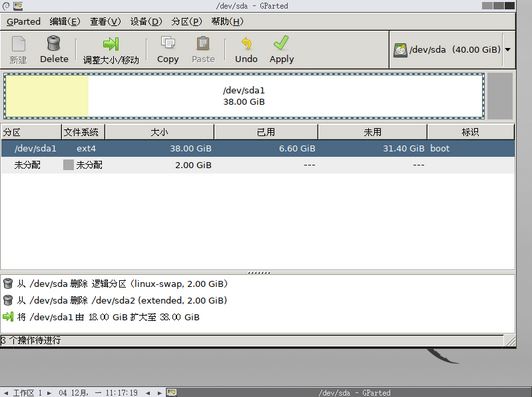Sort by the 未用 column header

(372, 132)
